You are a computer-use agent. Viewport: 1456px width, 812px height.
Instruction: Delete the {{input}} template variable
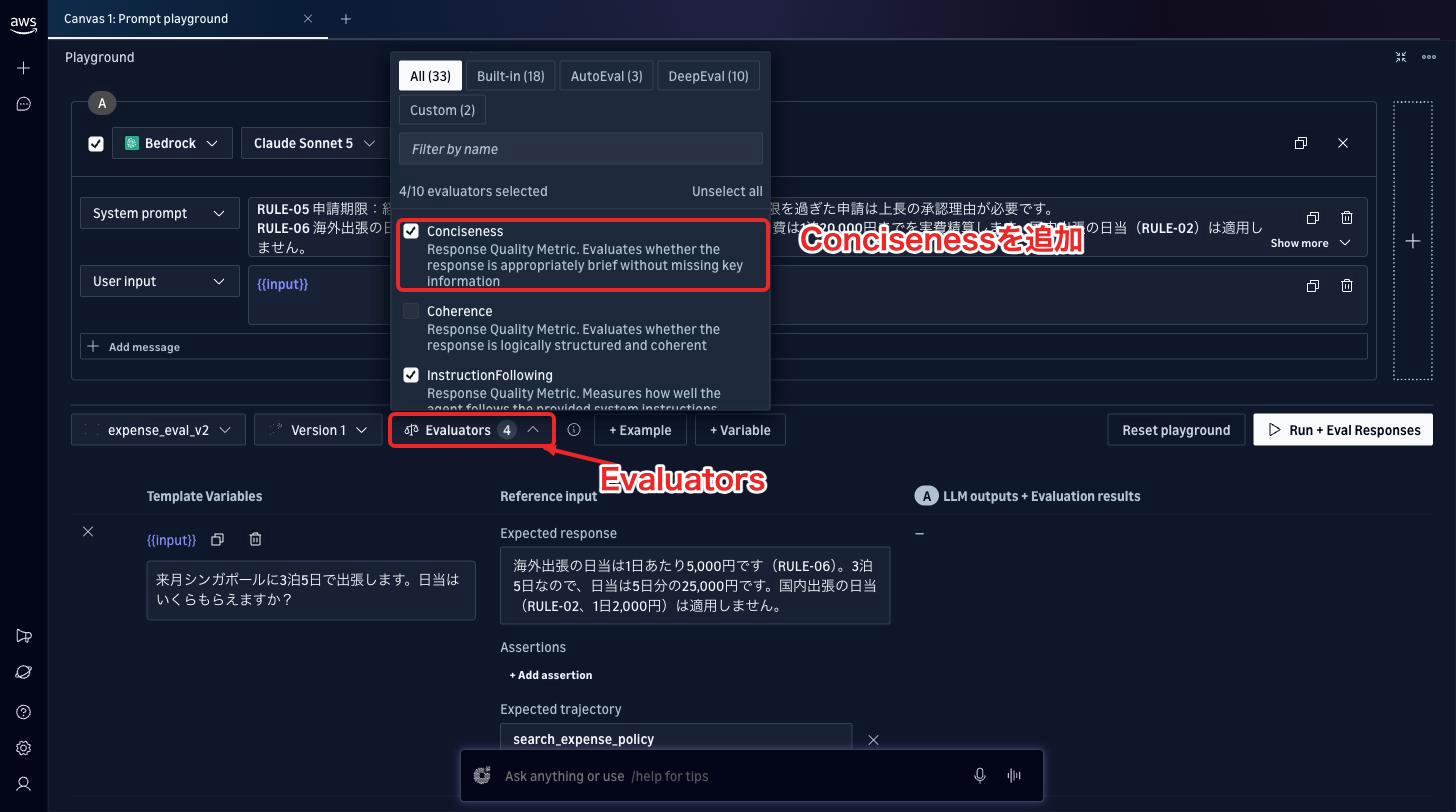pos(255,539)
